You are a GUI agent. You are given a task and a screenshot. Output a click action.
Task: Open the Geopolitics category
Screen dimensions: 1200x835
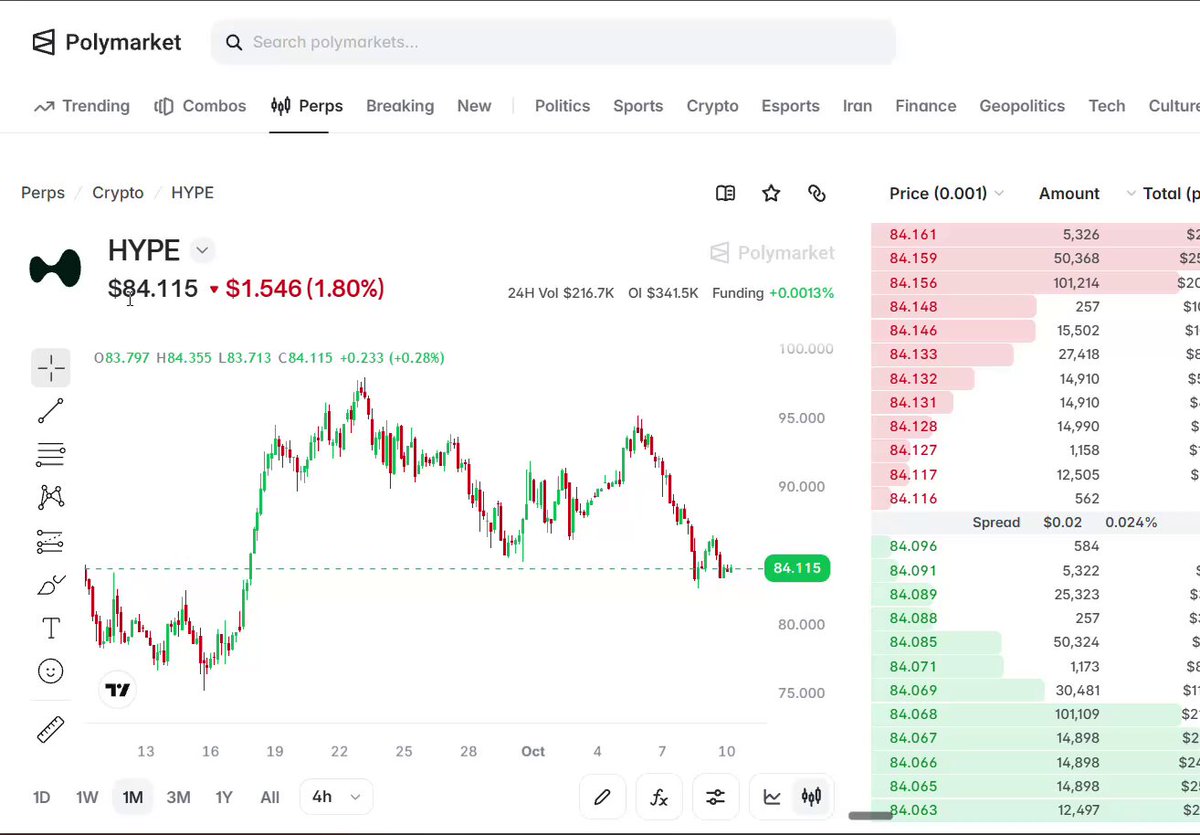tap(1022, 106)
